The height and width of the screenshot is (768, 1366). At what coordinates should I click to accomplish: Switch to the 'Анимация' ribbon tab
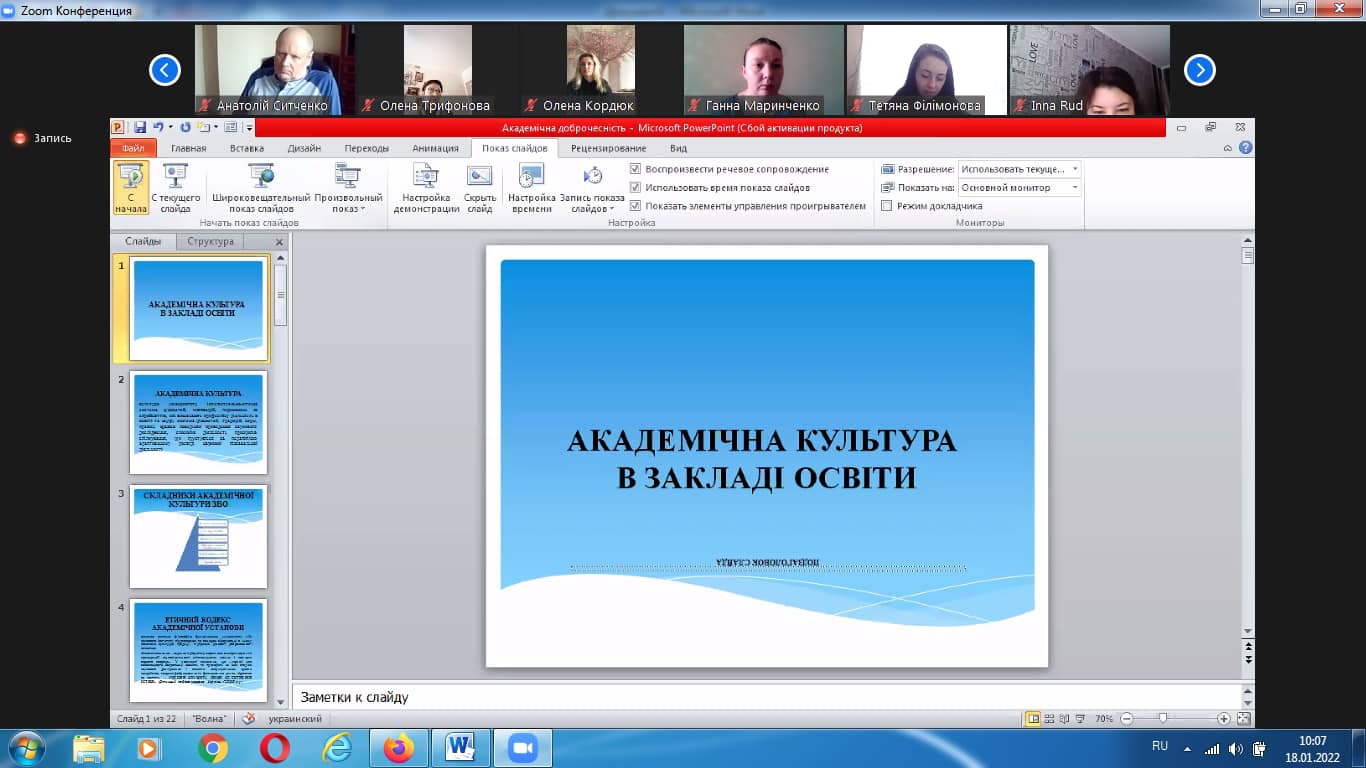(435, 148)
